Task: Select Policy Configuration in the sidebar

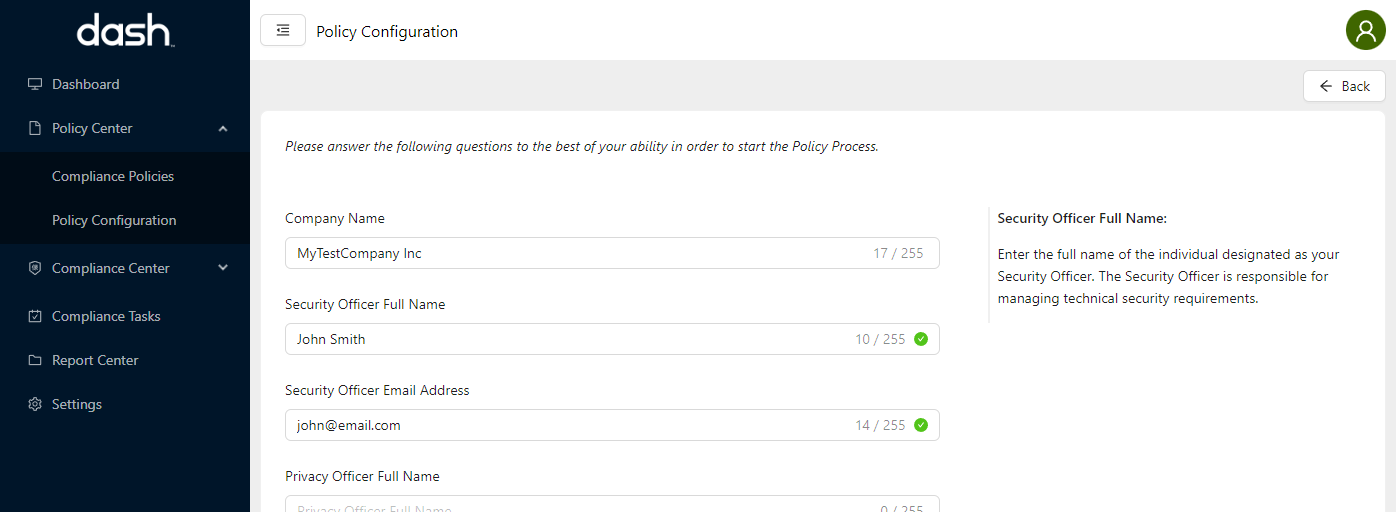Action: click(114, 220)
